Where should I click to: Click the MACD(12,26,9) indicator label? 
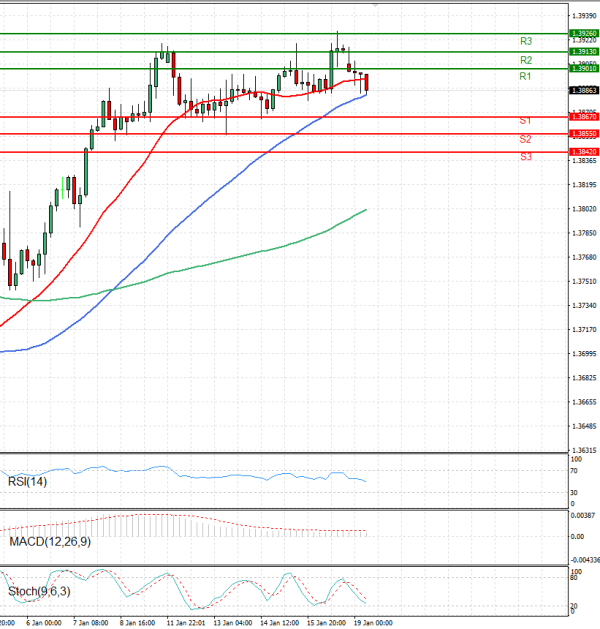pyautogui.click(x=47, y=541)
